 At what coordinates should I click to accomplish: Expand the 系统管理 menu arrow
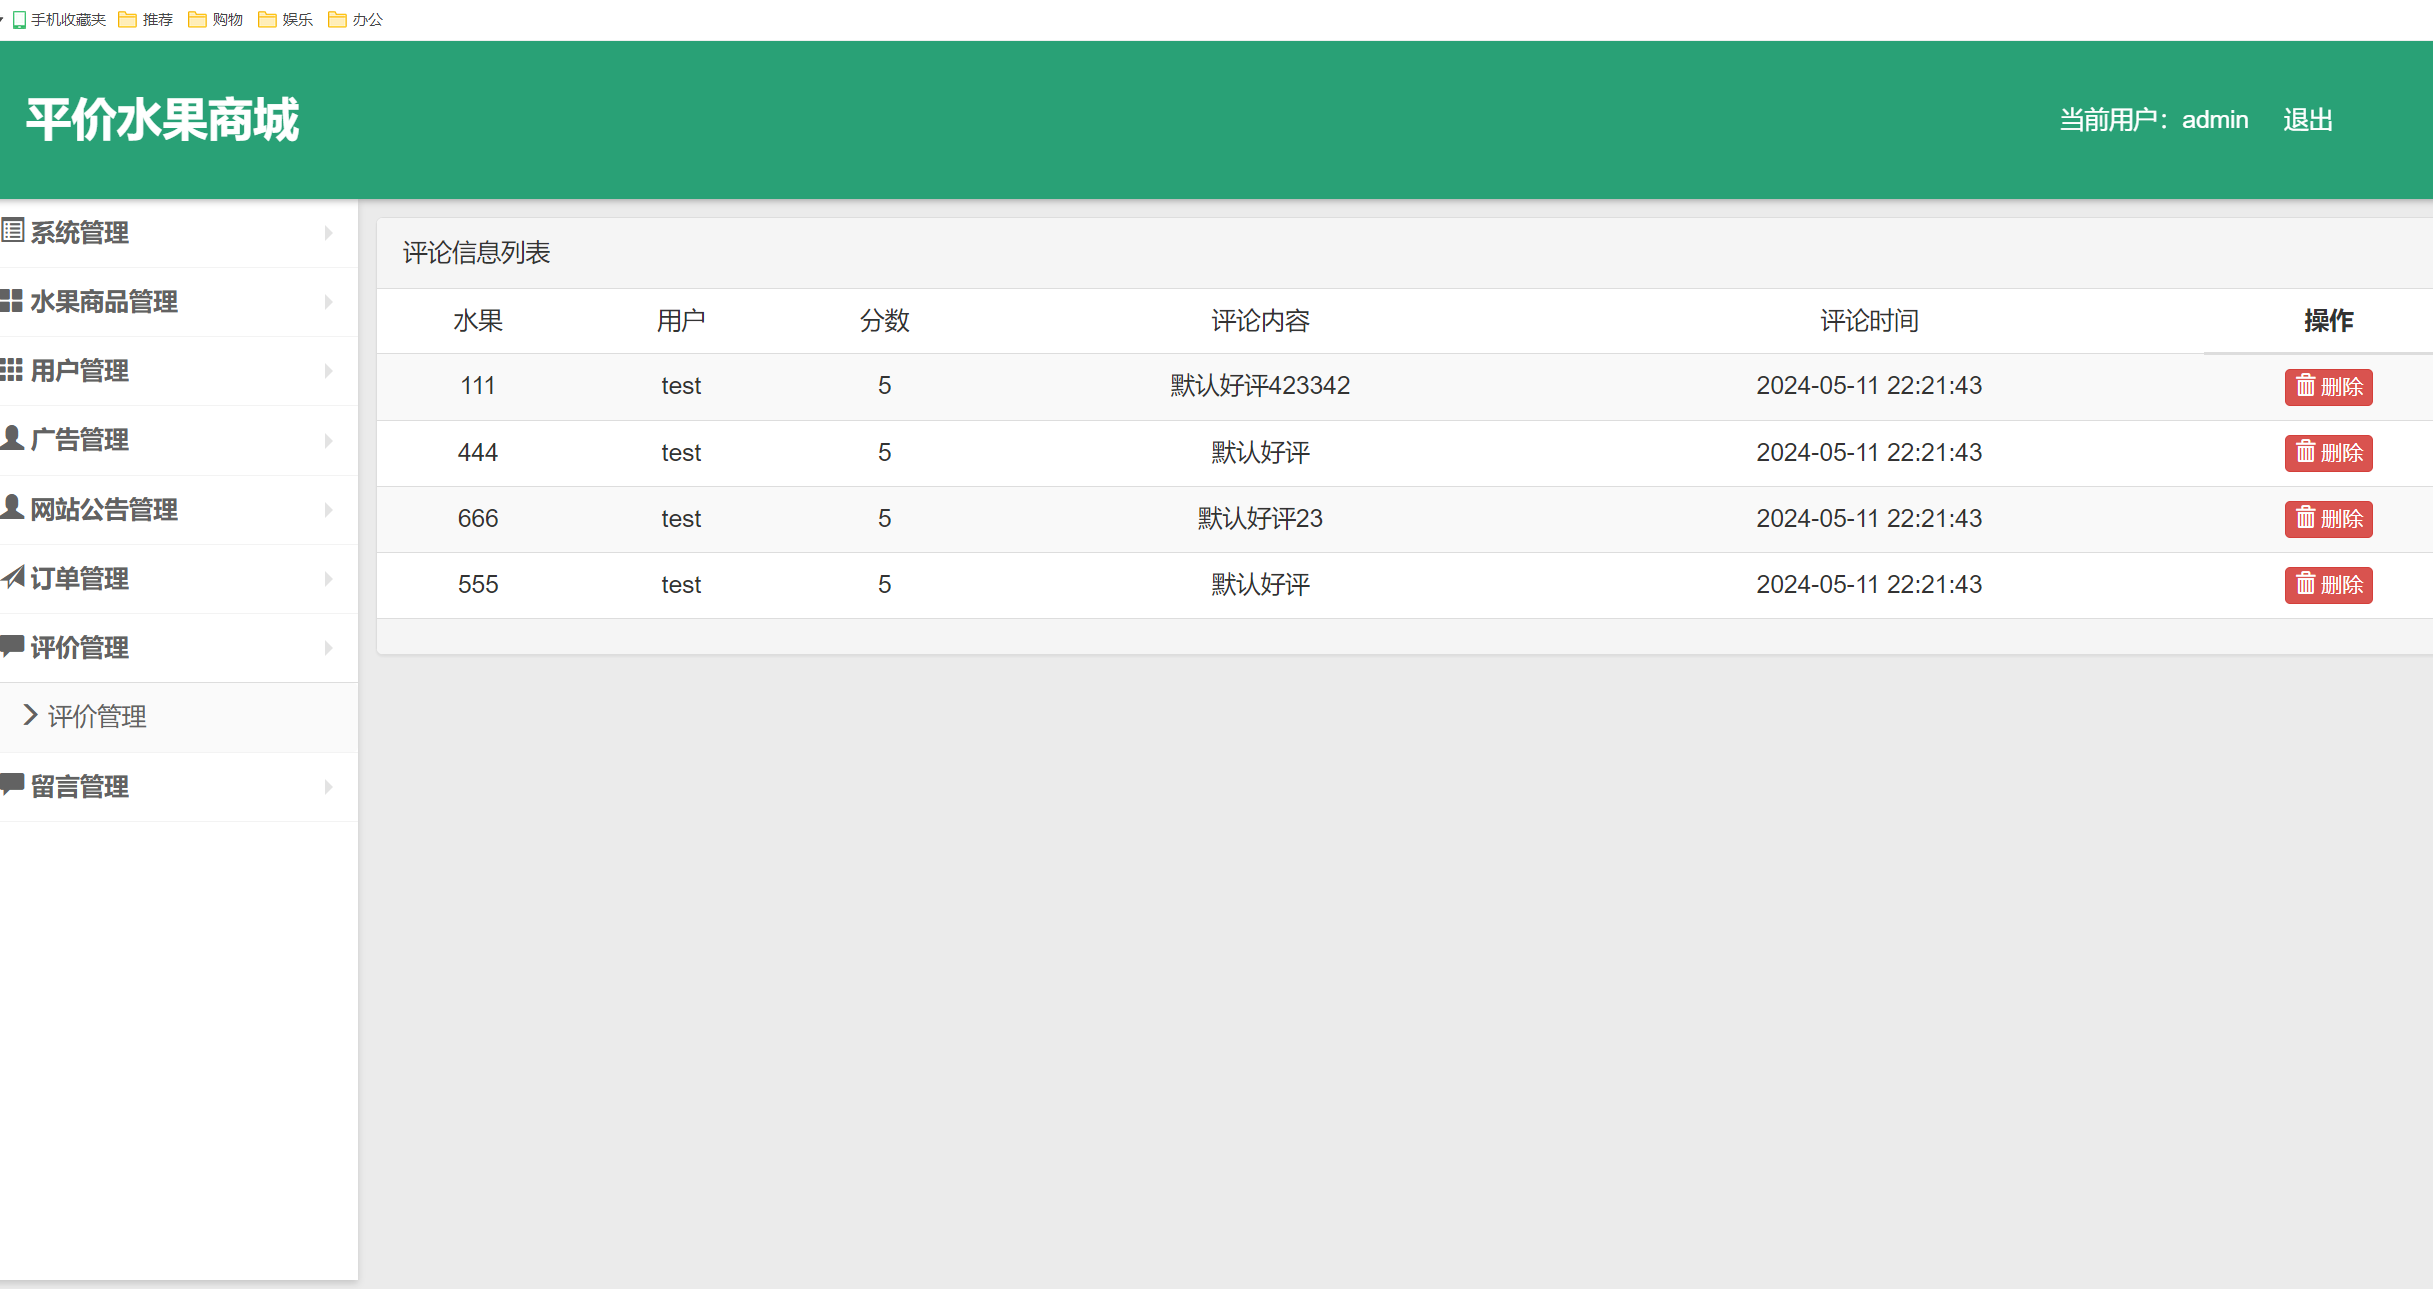tap(328, 233)
